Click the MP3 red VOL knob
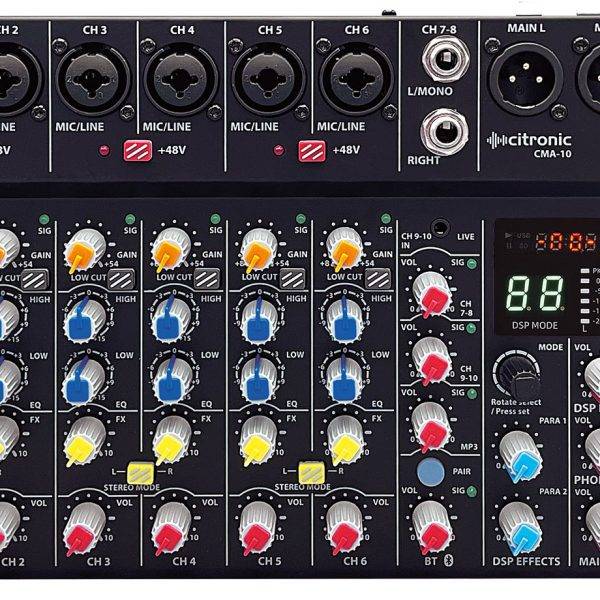Screen dimensions: 600x600 pyautogui.click(x=432, y=426)
